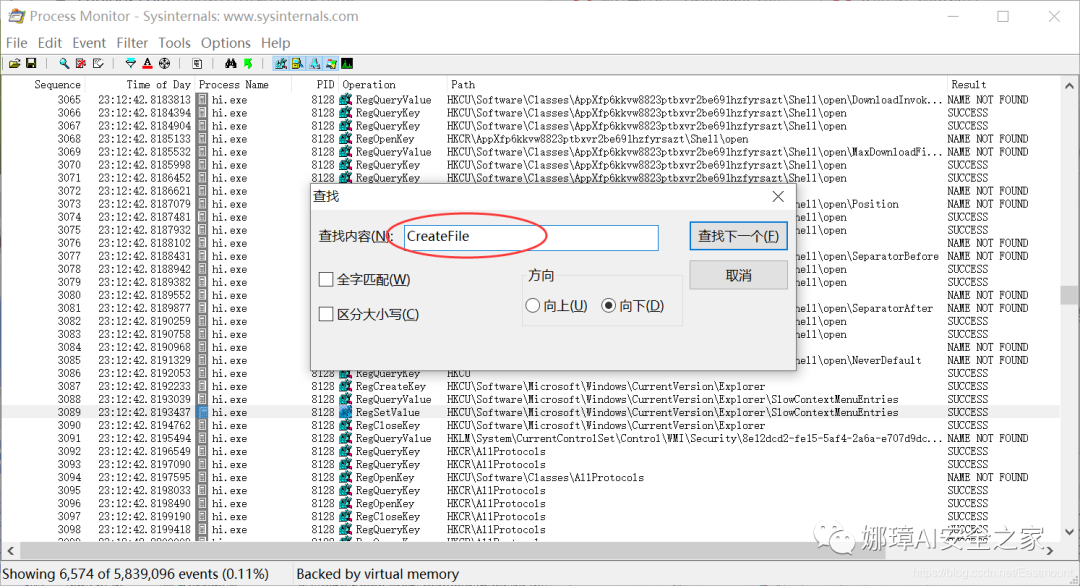Open the File menu
The image size is (1080, 586).
16,43
